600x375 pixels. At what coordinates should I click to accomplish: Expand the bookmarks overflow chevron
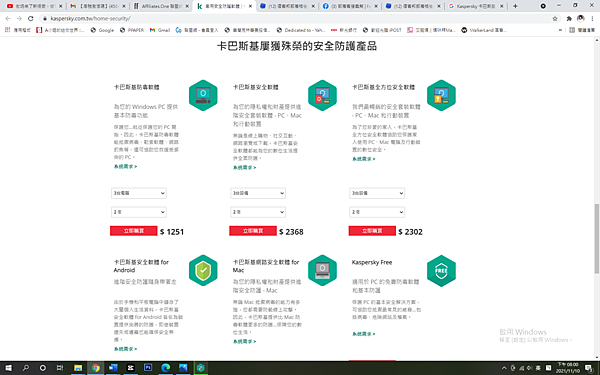[x=561, y=30]
